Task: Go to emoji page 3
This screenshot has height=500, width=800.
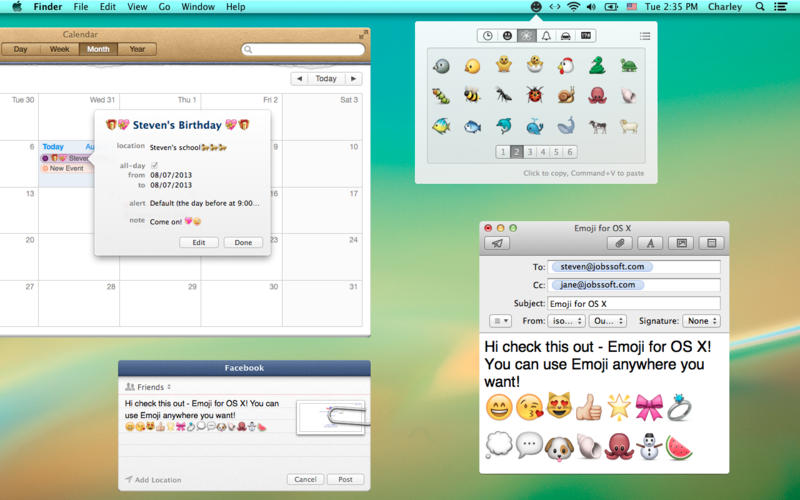Action: point(531,152)
